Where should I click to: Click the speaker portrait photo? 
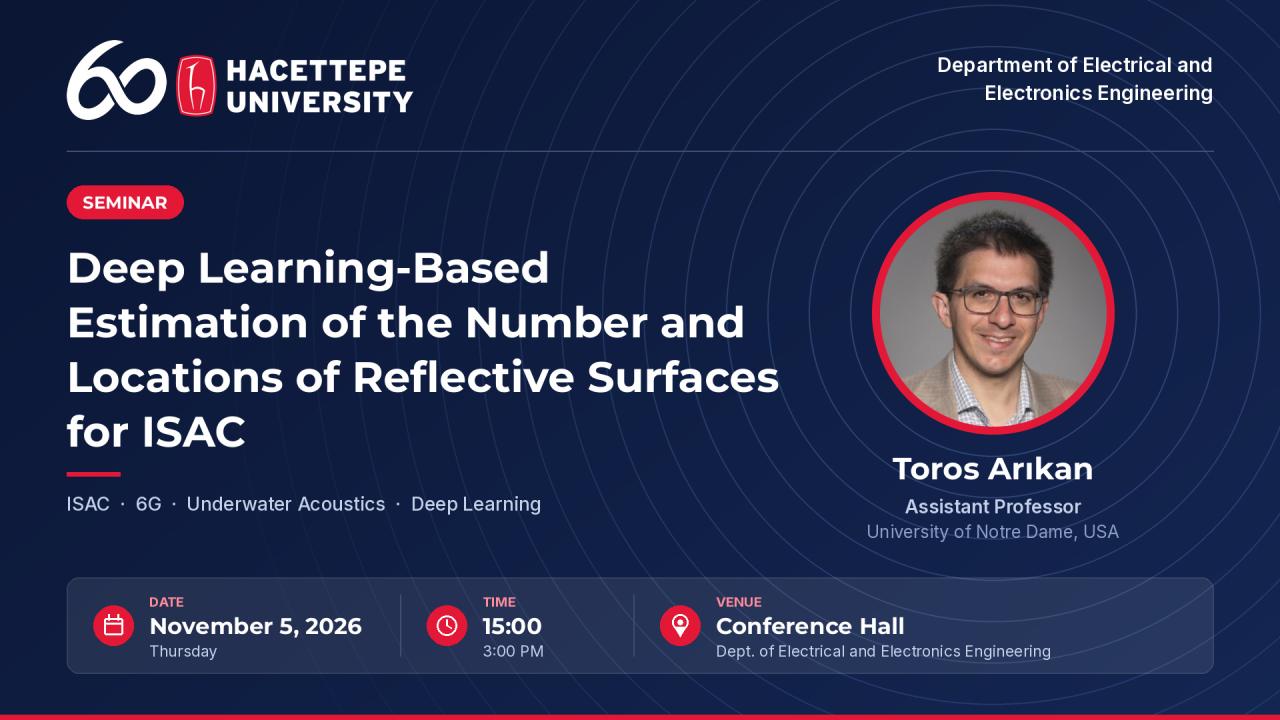point(993,313)
